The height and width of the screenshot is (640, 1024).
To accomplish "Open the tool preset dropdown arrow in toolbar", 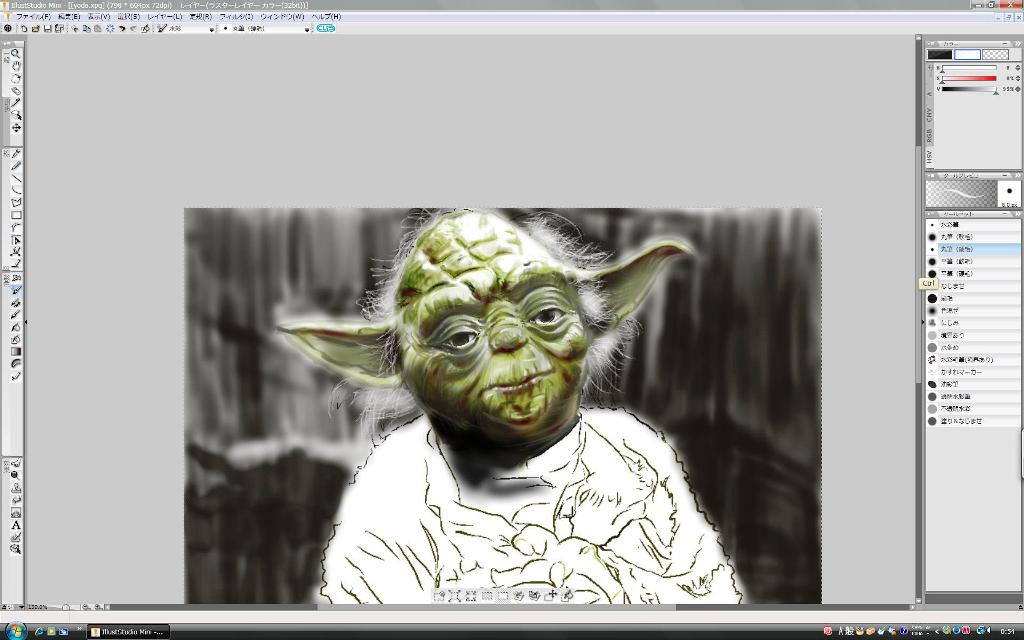I will point(212,29).
